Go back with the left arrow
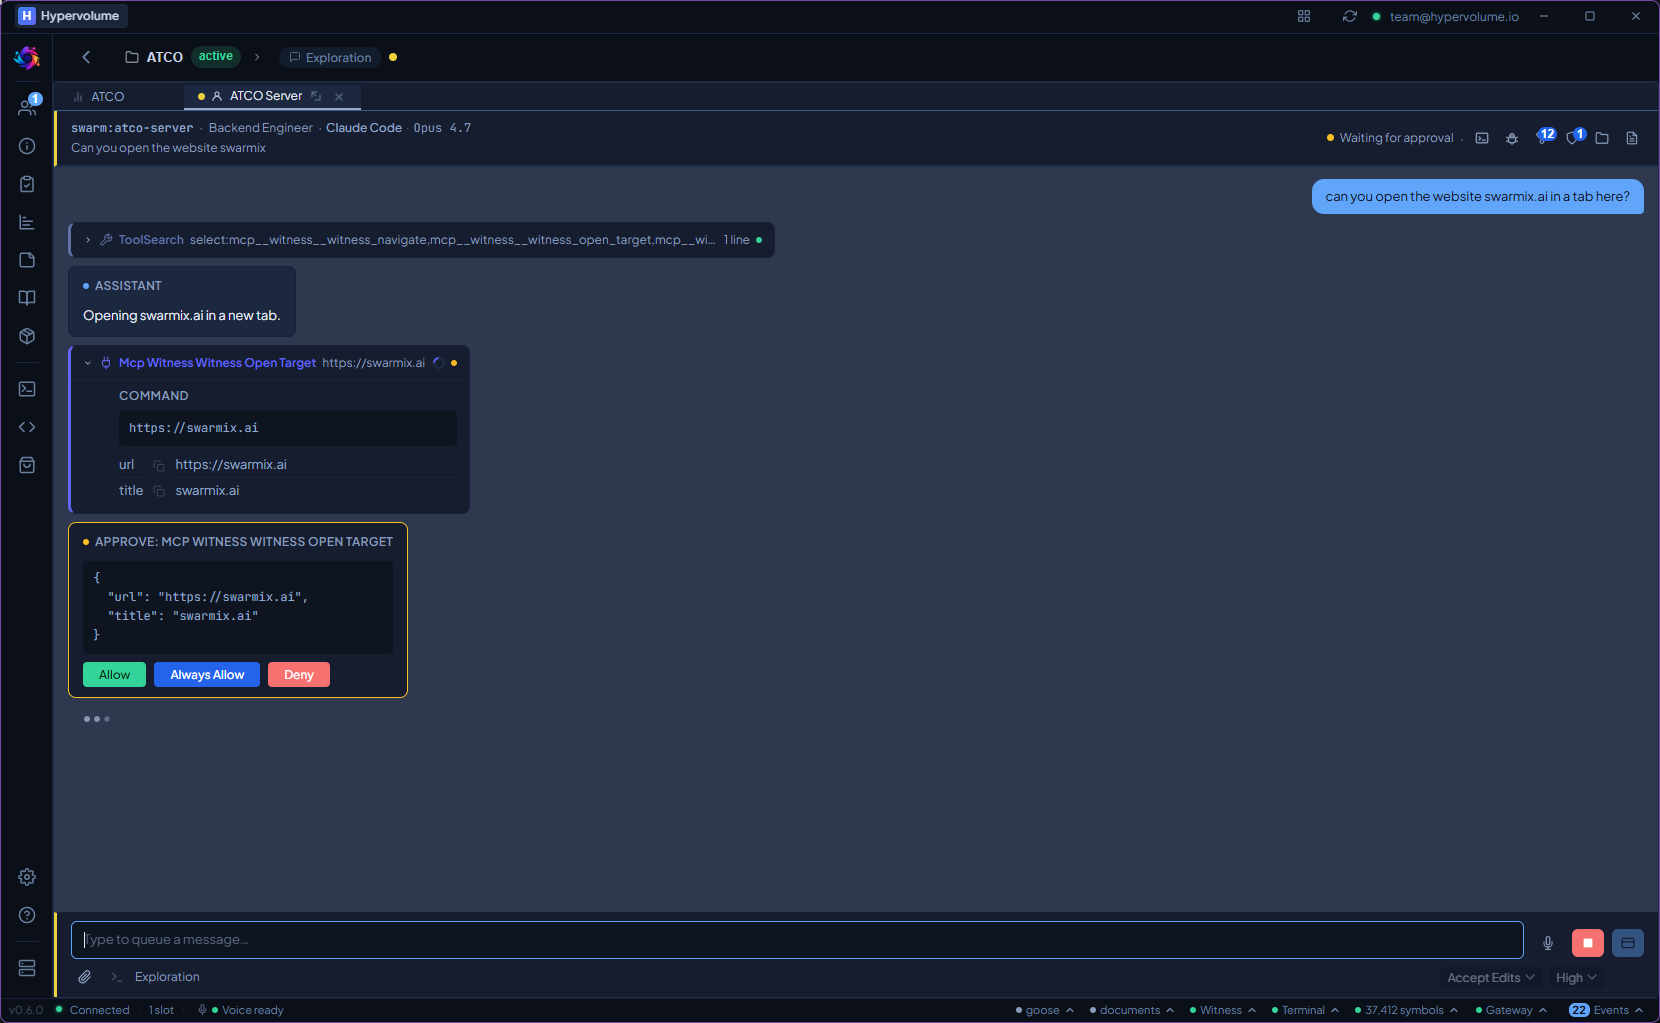 tap(86, 57)
